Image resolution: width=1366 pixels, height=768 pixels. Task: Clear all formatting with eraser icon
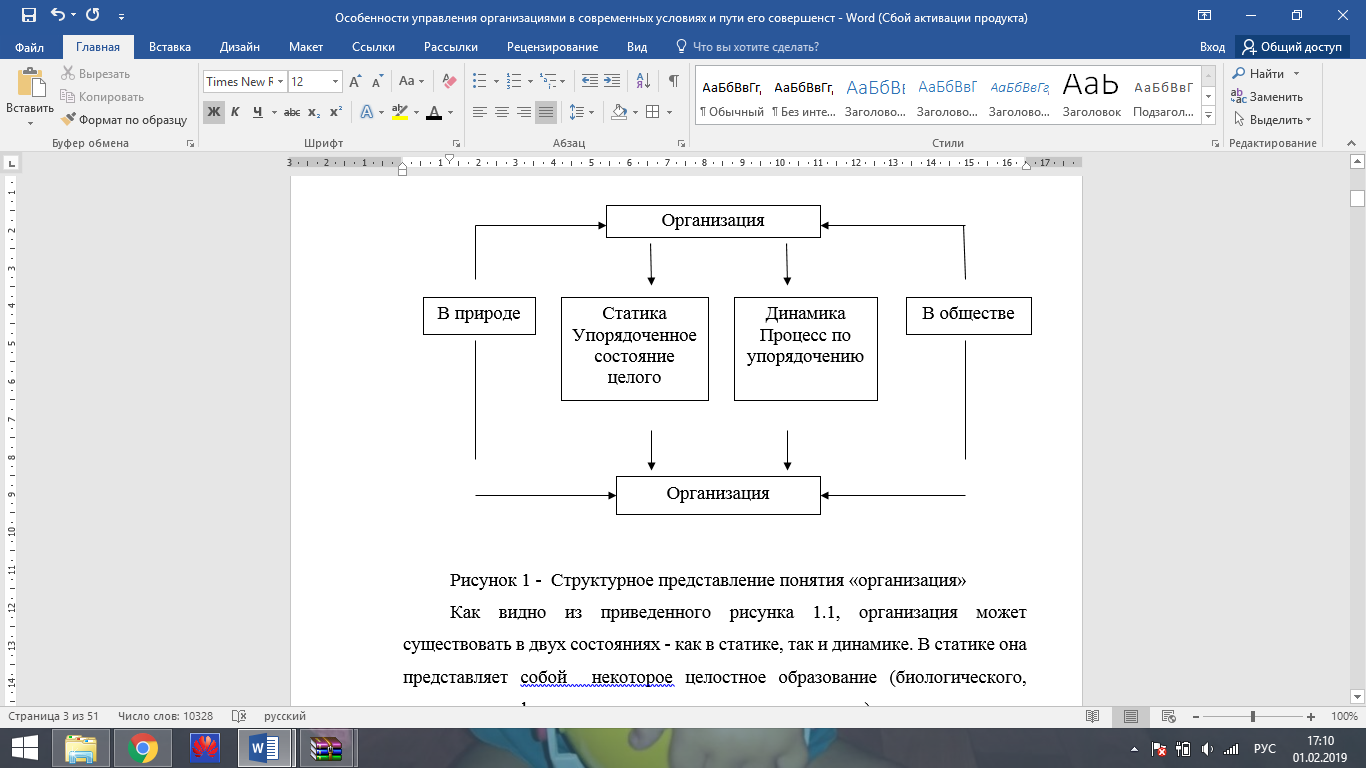[x=449, y=82]
